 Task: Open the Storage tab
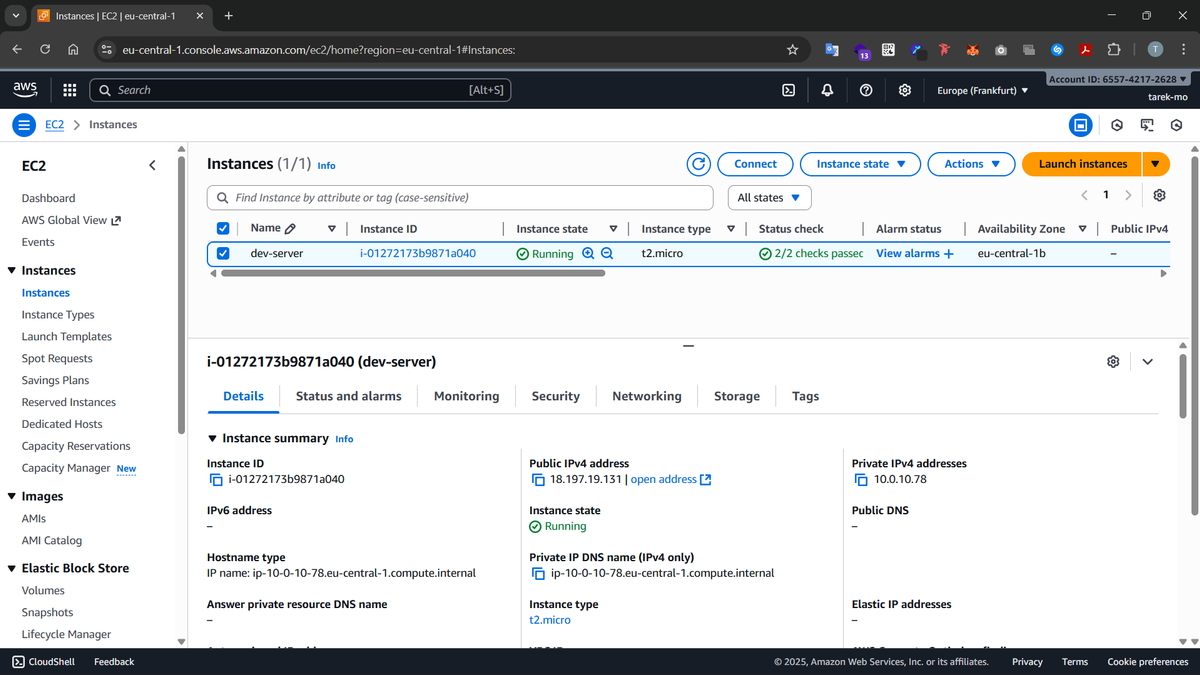click(737, 396)
